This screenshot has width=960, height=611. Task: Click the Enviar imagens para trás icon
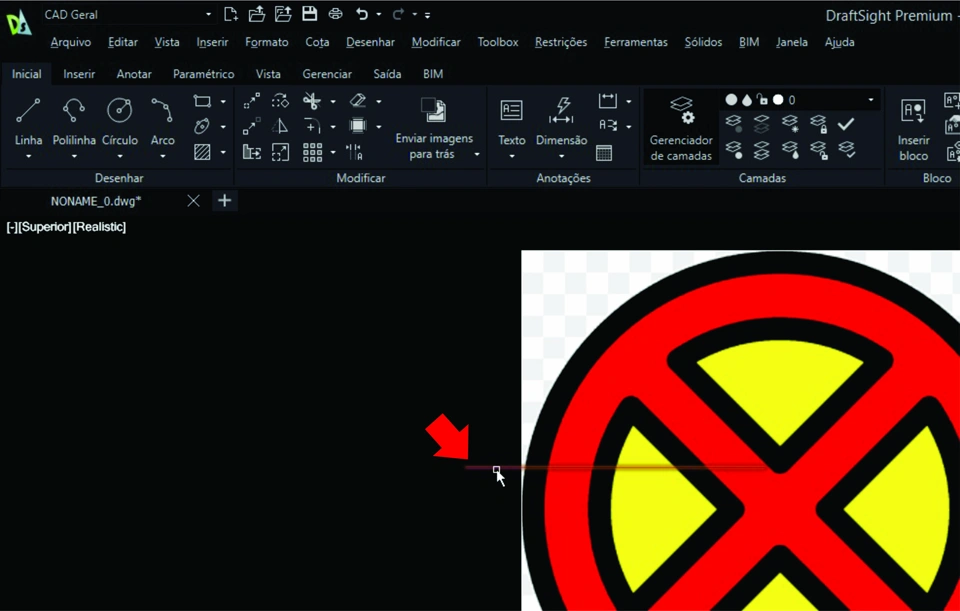point(433,110)
